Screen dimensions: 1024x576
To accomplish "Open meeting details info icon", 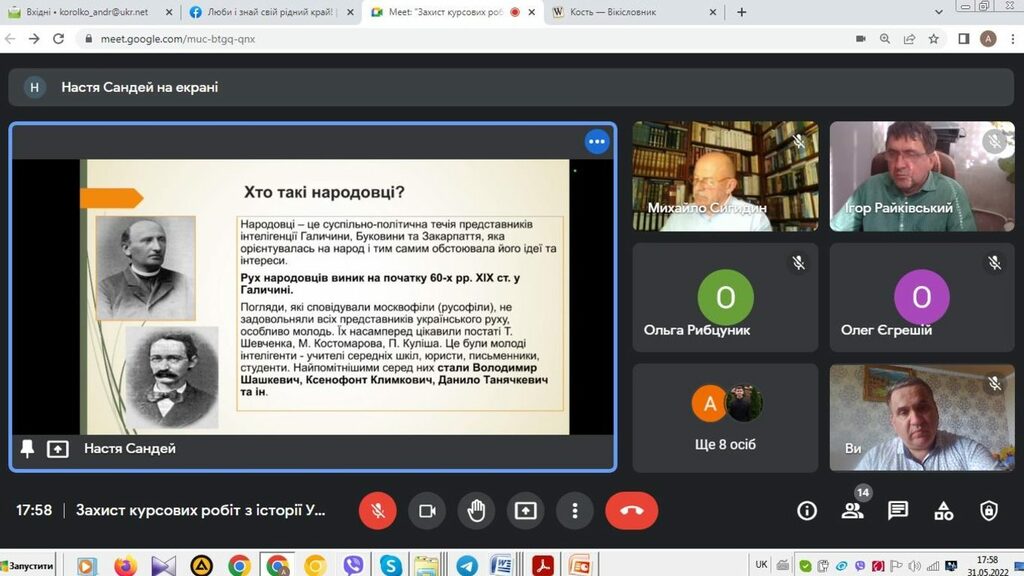I will pos(807,511).
